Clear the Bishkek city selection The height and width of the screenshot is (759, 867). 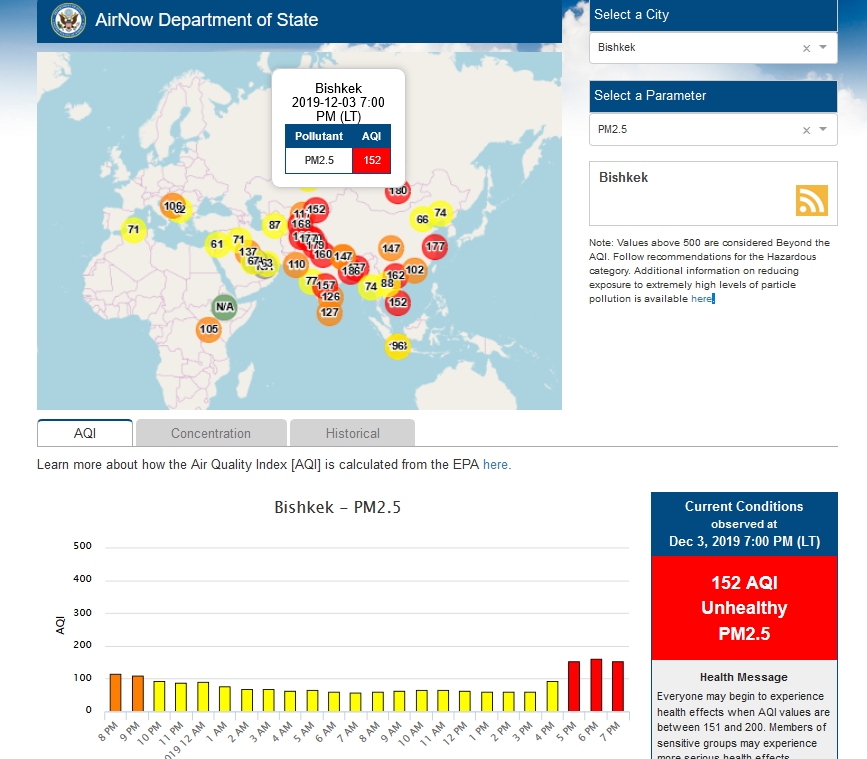(x=806, y=48)
